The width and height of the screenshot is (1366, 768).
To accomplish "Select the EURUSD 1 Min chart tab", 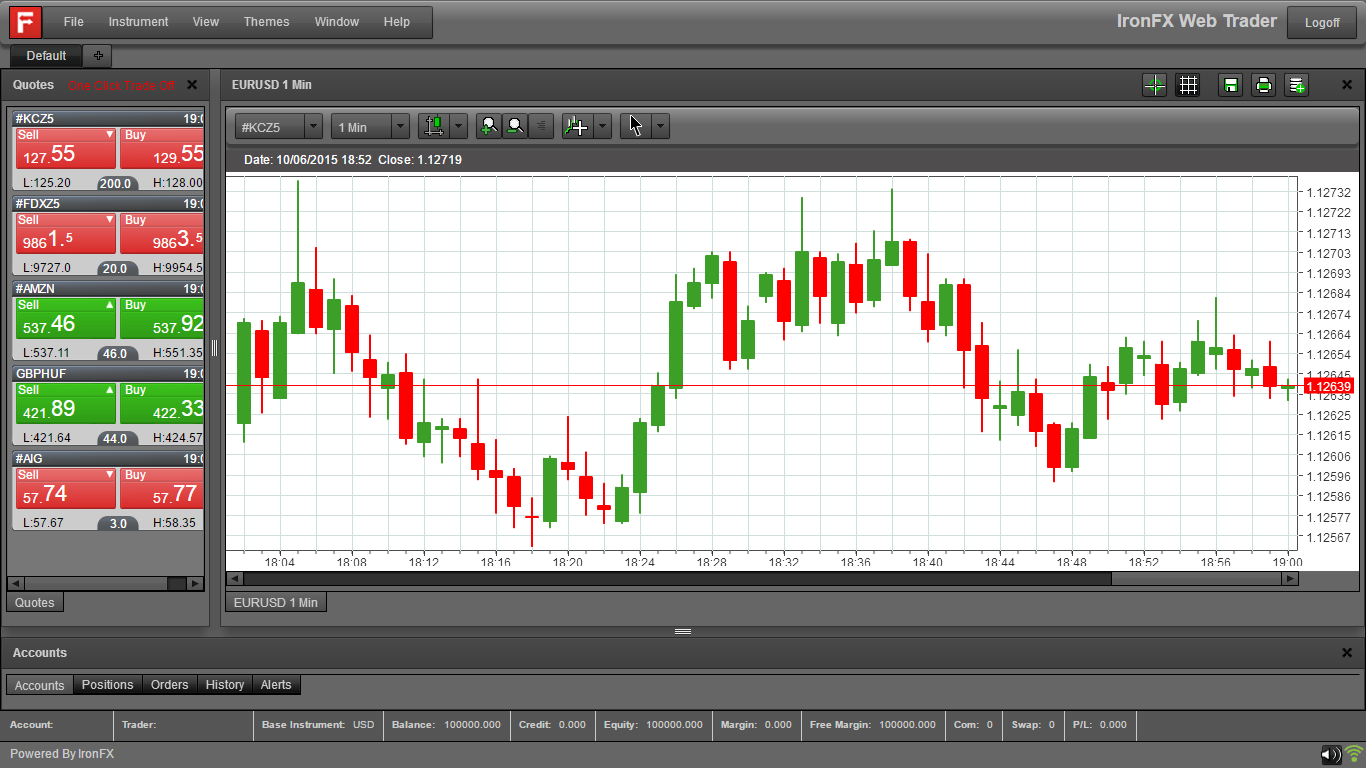I will [x=275, y=602].
